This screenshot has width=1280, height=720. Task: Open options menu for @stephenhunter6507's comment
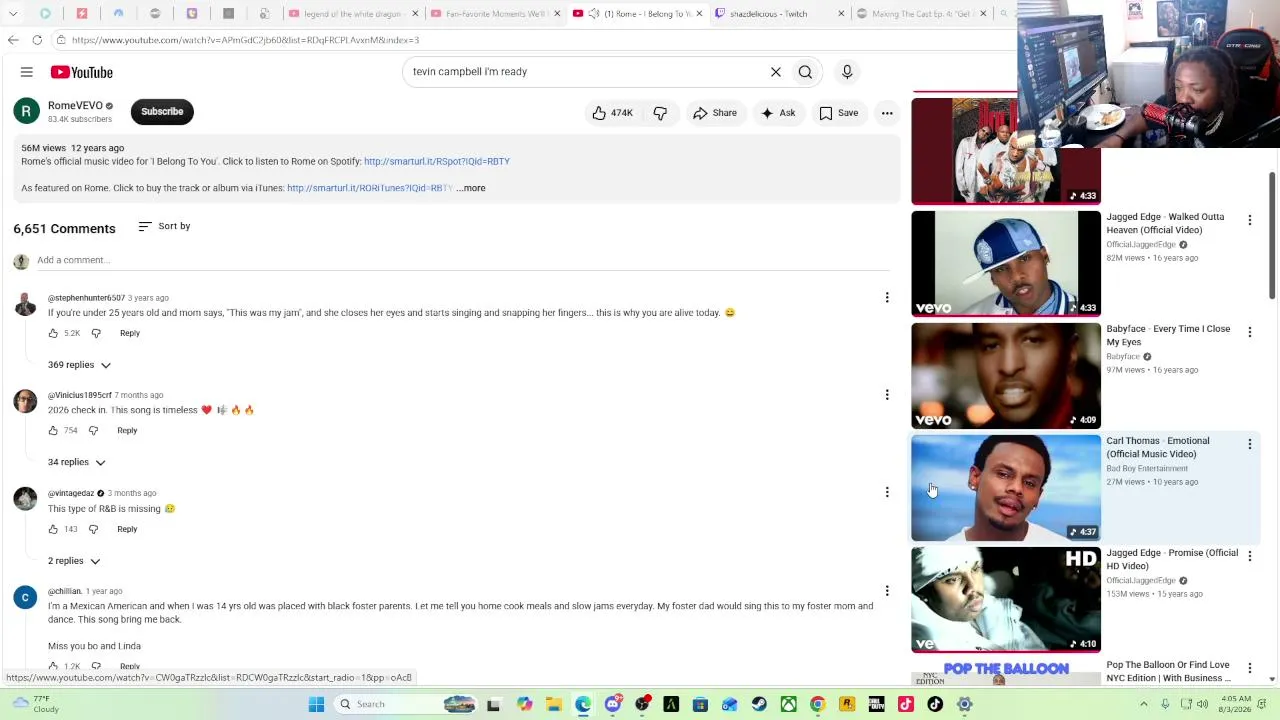(887, 297)
